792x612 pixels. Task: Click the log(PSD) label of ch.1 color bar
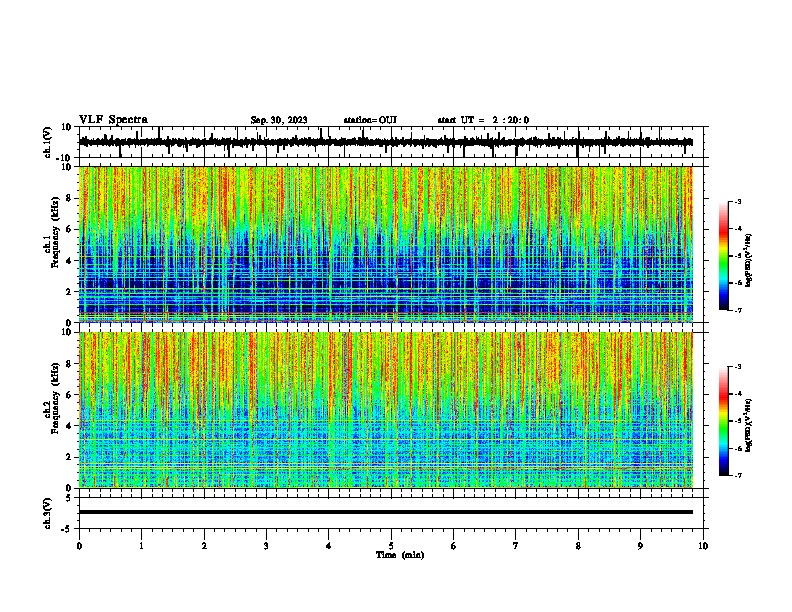pyautogui.click(x=748, y=261)
